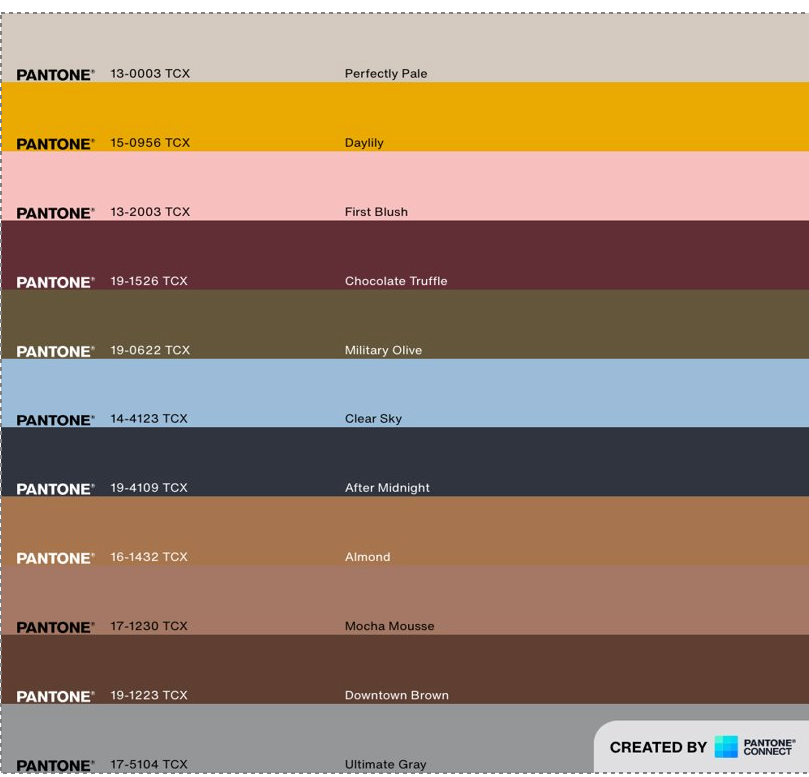Select the Chocolate Truffle swatch band
This screenshot has height=777, width=809.
pyautogui.click(x=405, y=255)
